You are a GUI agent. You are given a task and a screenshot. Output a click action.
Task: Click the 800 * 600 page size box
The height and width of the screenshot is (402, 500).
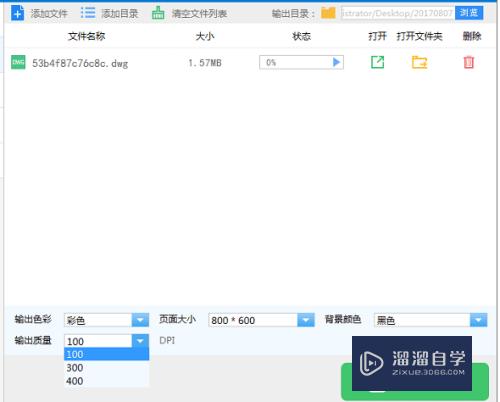point(261,320)
